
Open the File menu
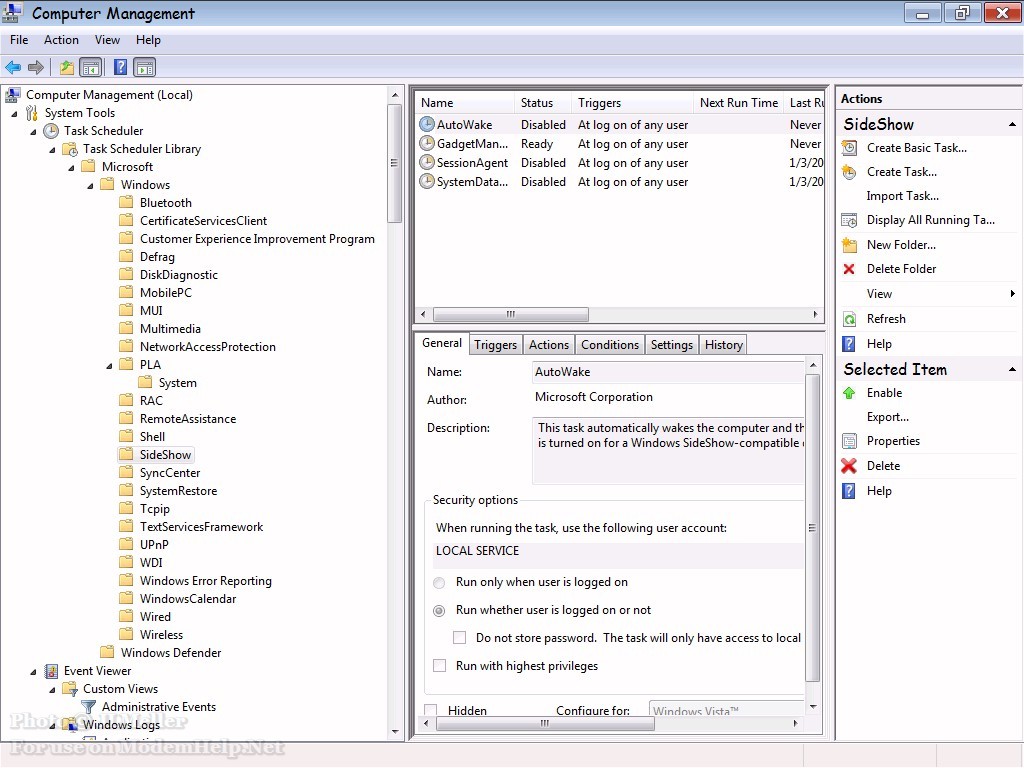point(19,40)
